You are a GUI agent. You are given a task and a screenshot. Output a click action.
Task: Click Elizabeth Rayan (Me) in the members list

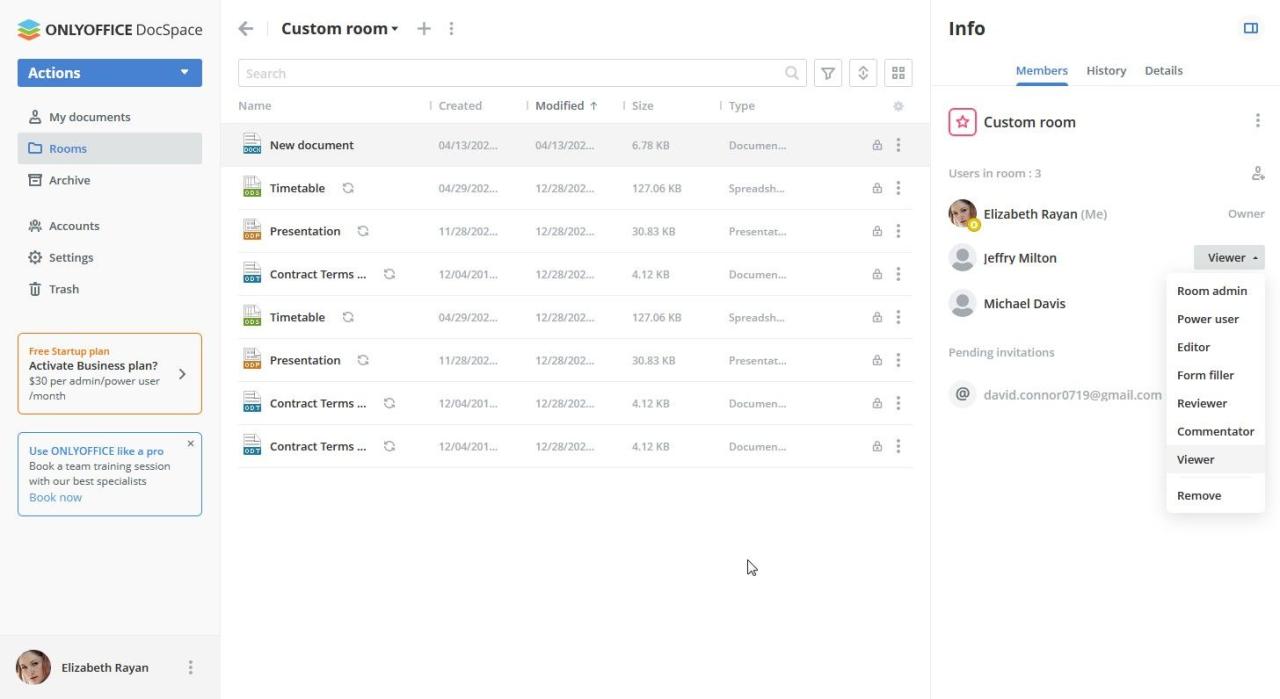pyautogui.click(x=1045, y=214)
